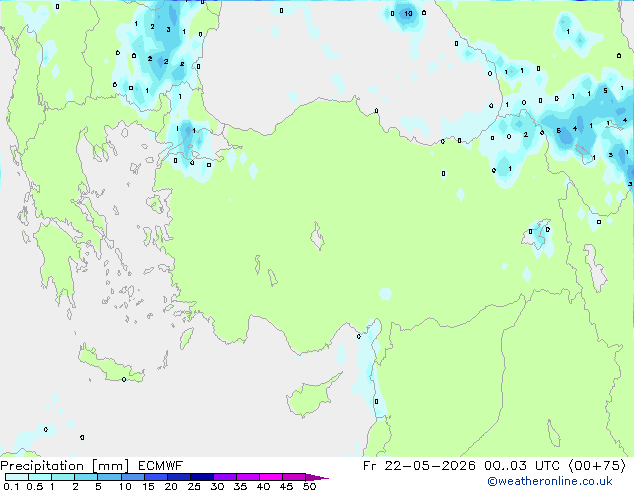Select the 5–10 mm legend swatch
Viewport: 634px width, 490px height.
pos(109,477)
